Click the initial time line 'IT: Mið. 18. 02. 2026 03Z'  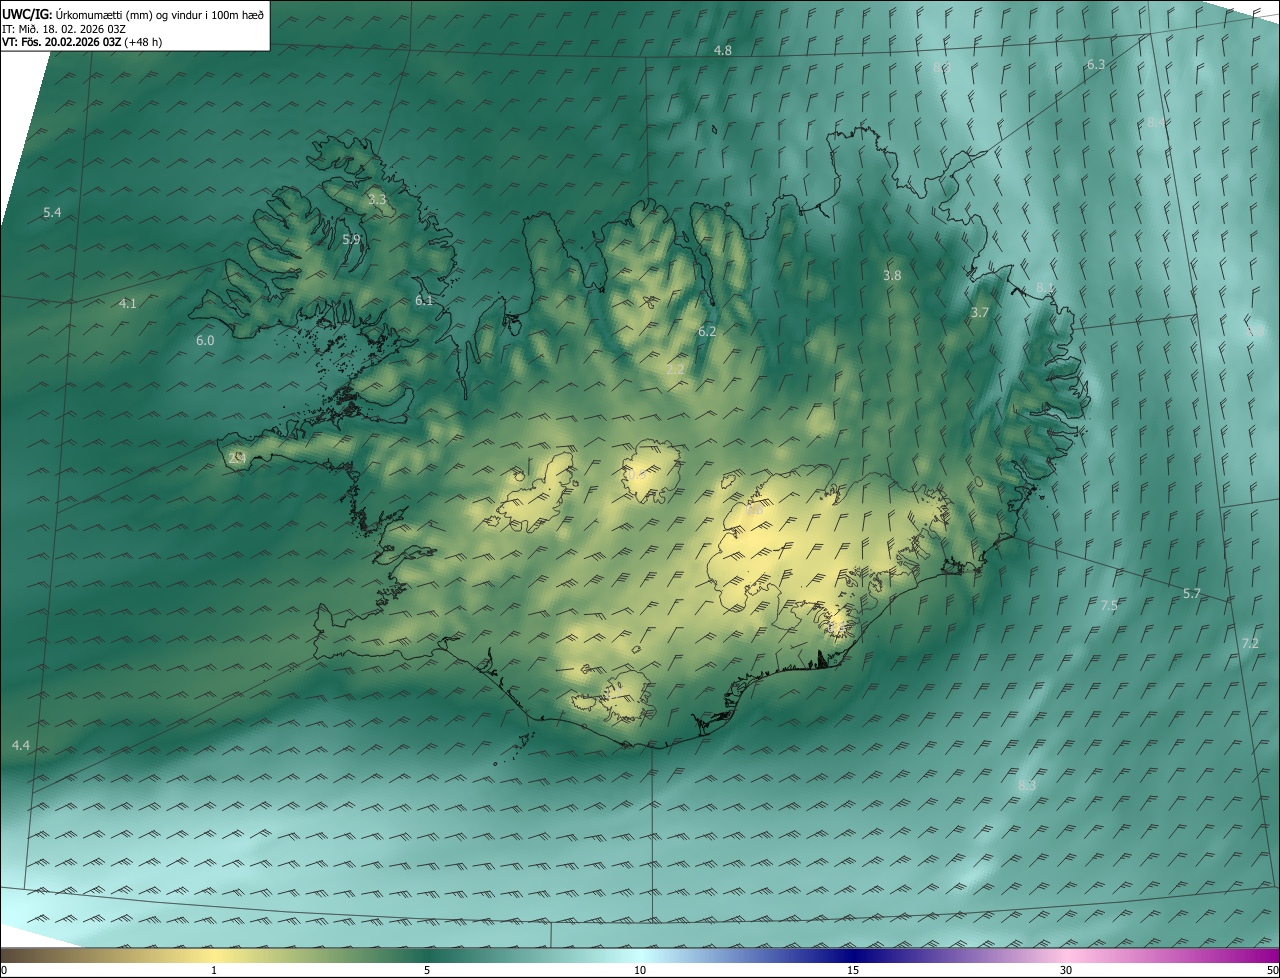tap(63, 28)
